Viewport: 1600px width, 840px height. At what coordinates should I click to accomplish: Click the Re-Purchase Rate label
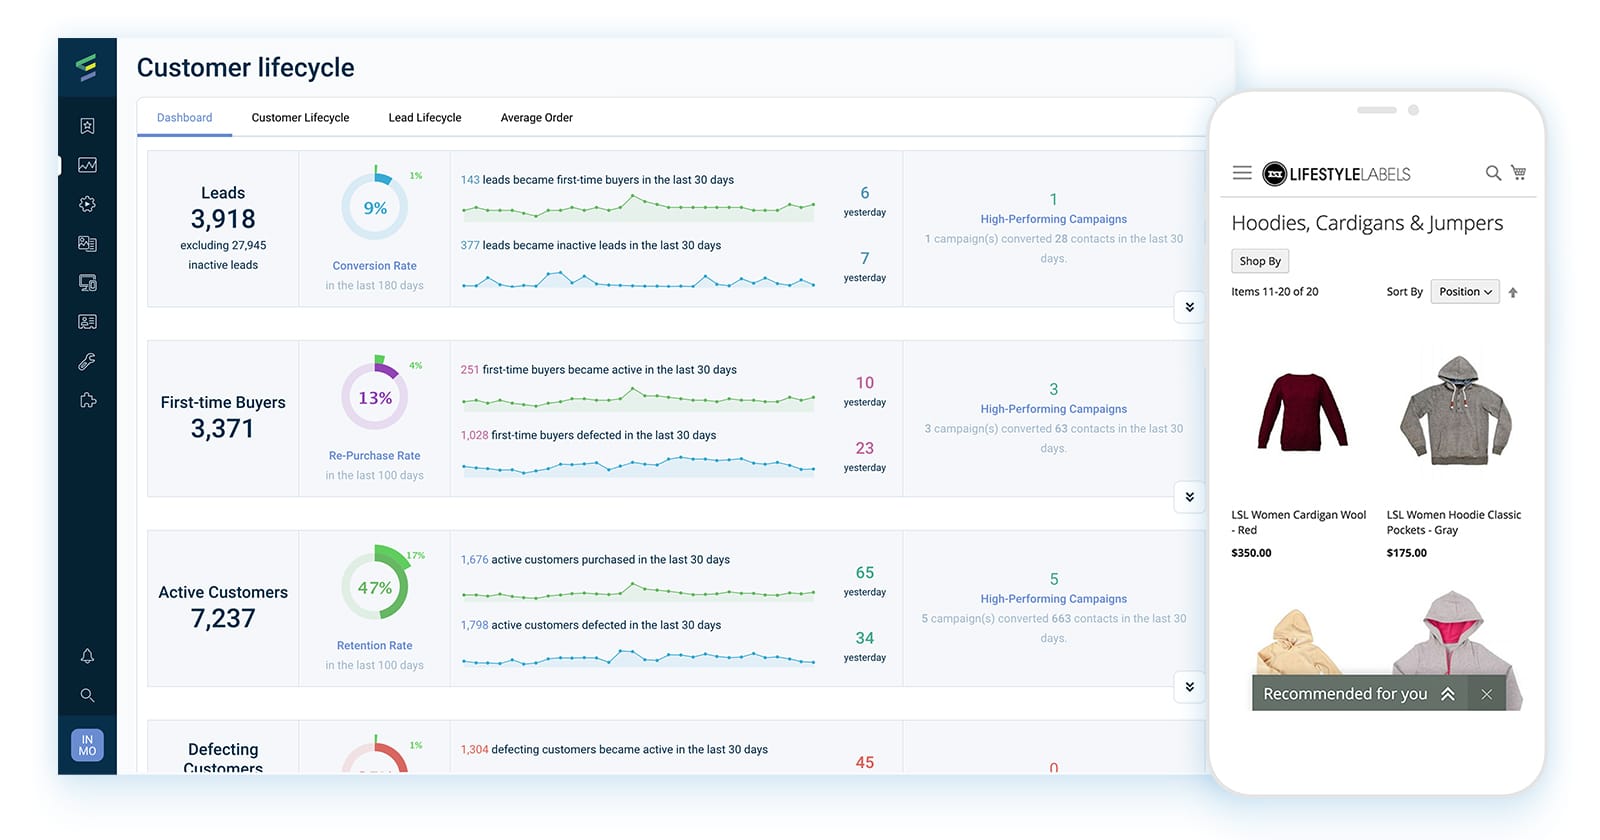[374, 456]
